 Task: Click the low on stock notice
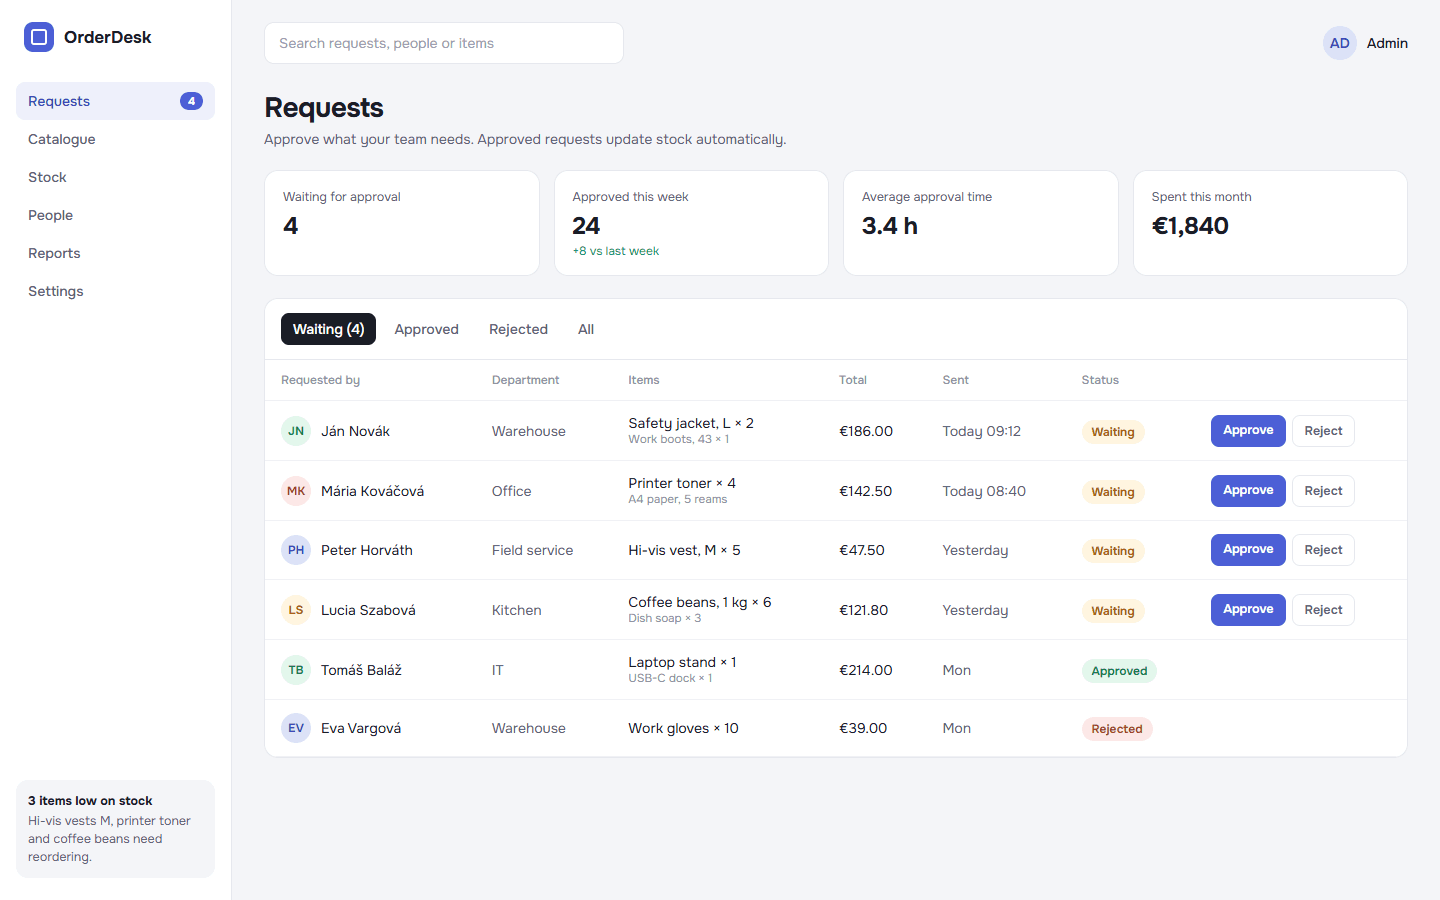click(115, 829)
